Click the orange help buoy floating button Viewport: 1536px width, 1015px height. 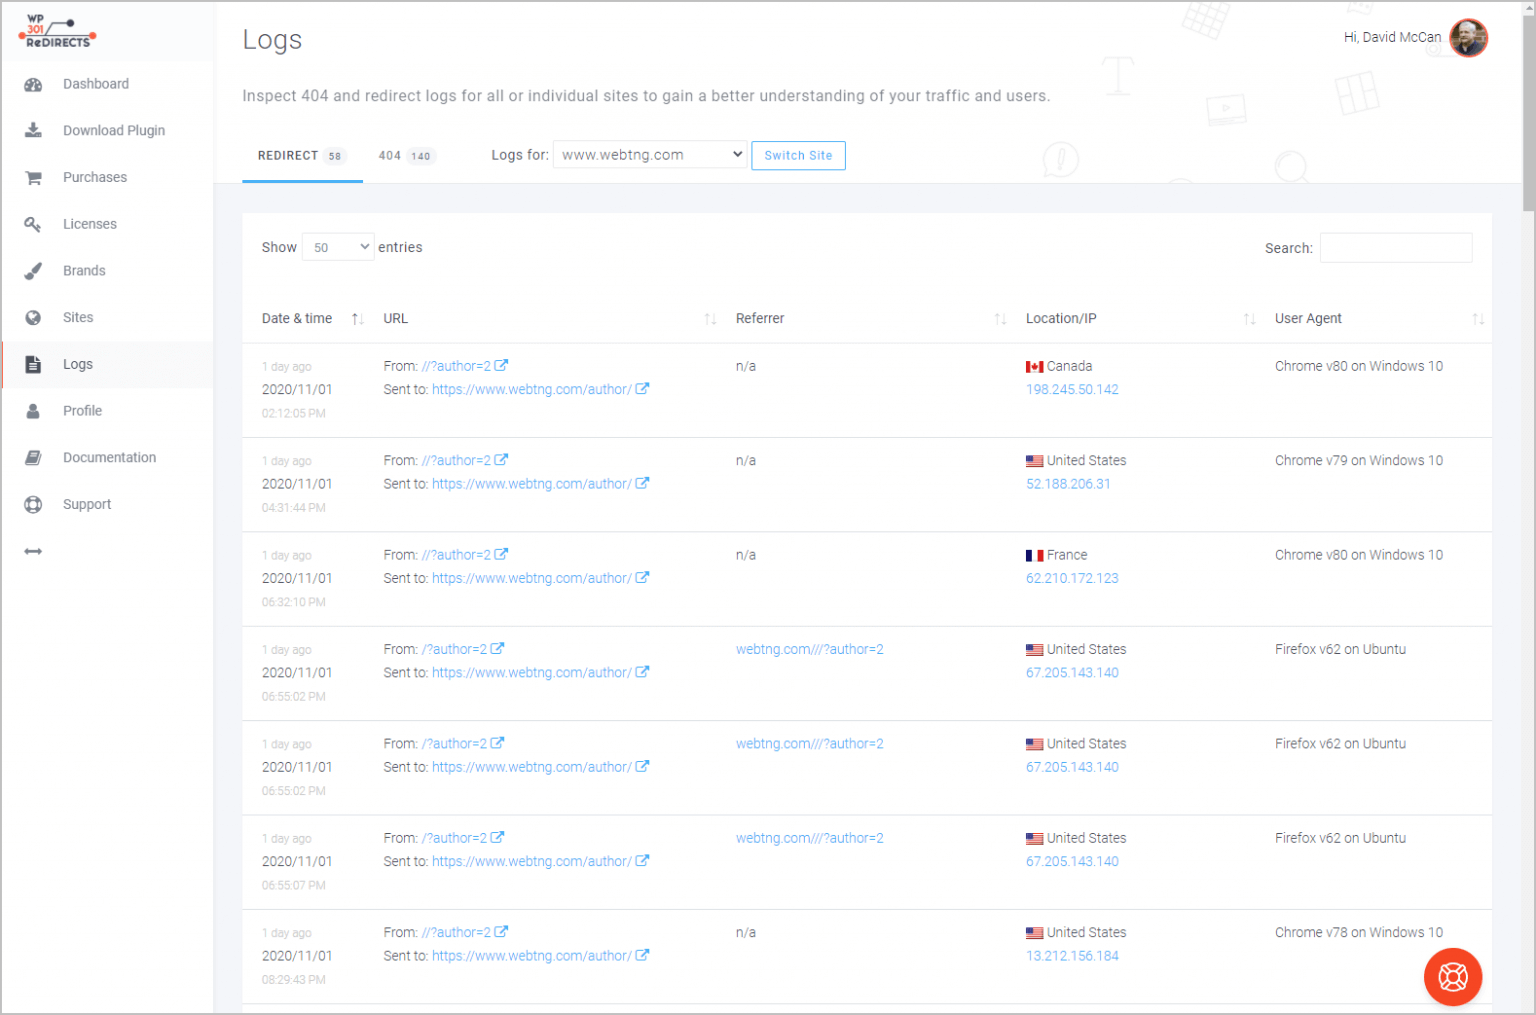click(x=1452, y=977)
